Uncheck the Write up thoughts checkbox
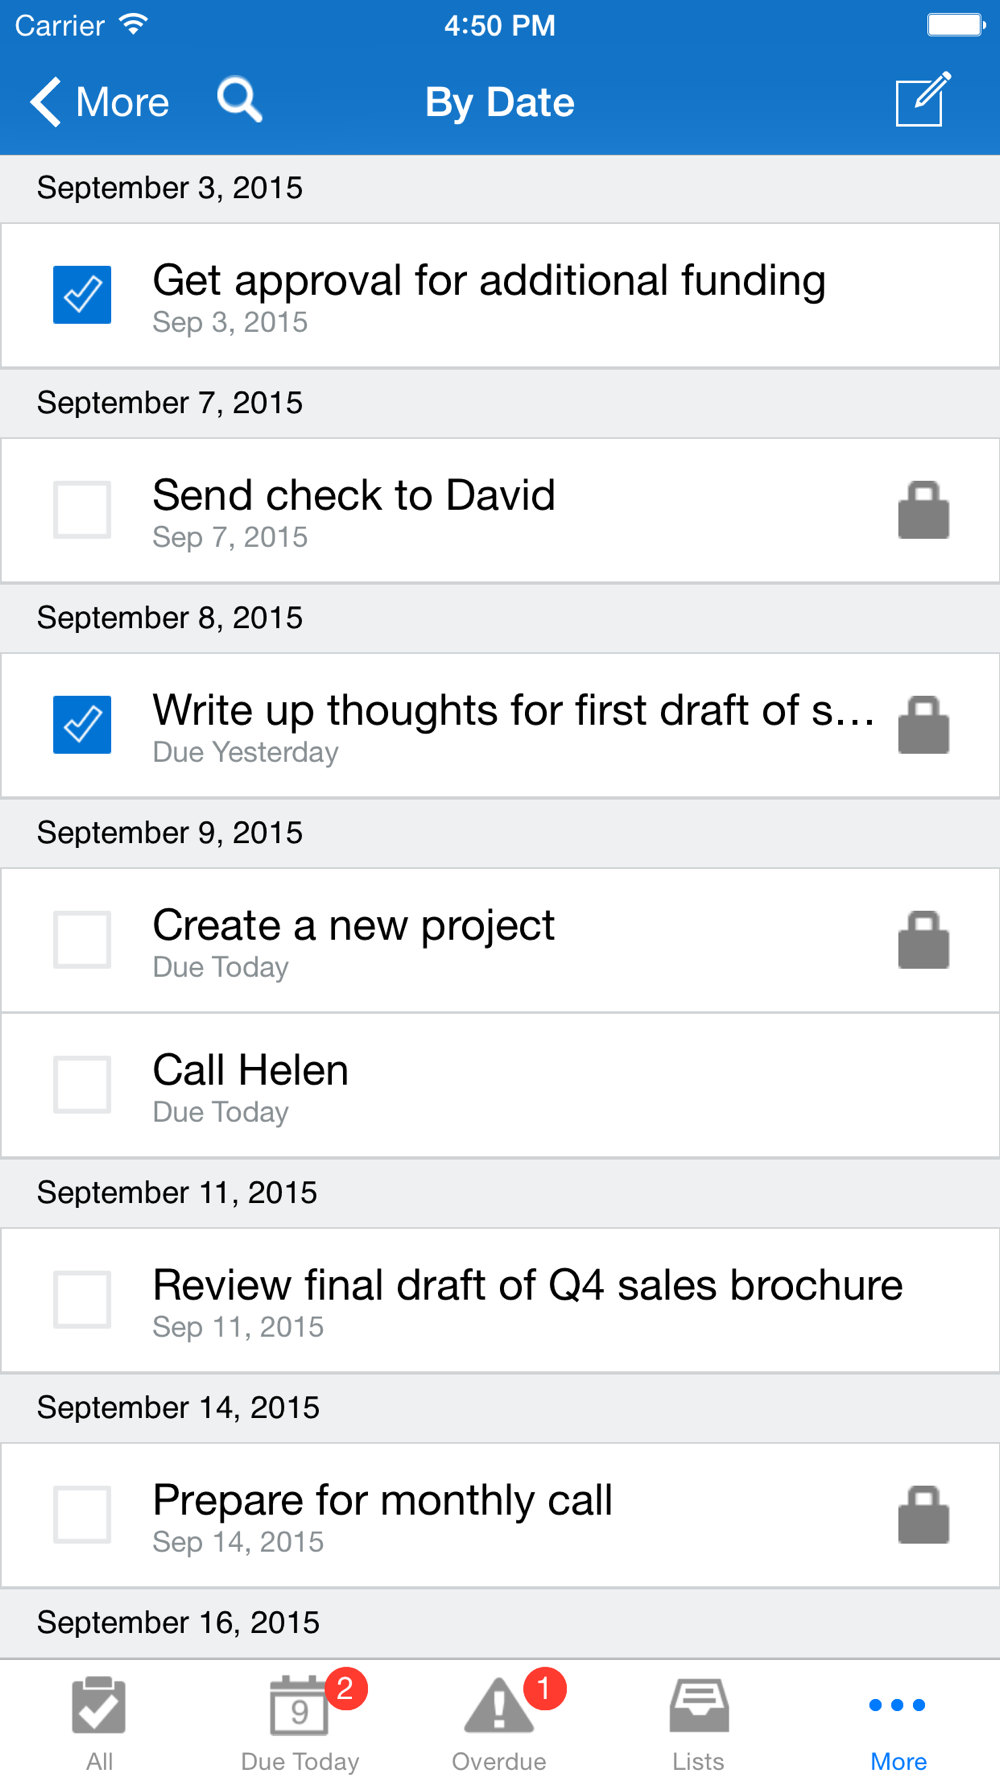This screenshot has width=1000, height=1778. point(82,725)
